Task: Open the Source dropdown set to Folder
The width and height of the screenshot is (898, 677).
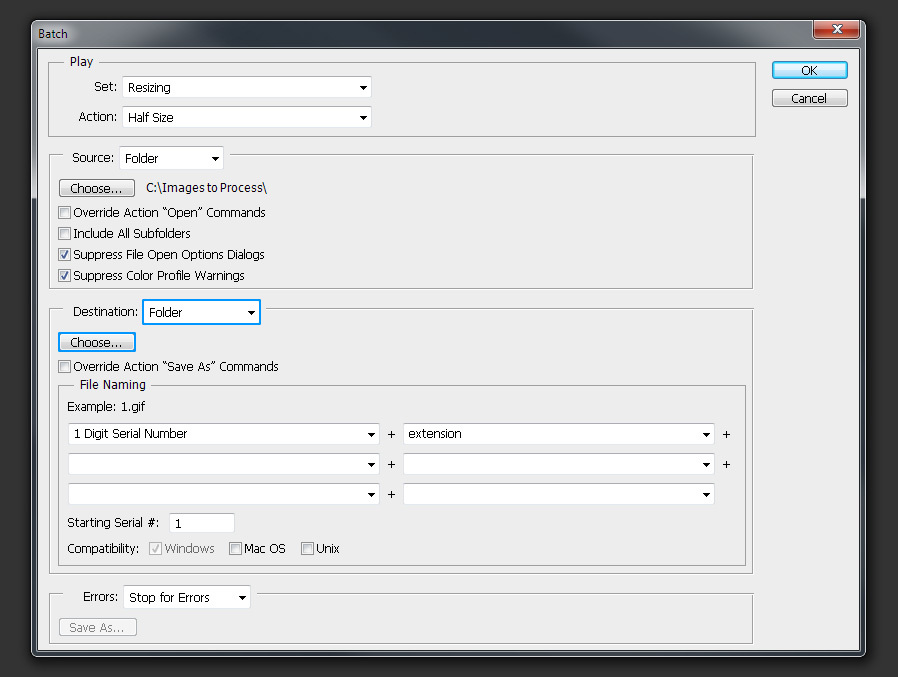Action: click(x=171, y=158)
